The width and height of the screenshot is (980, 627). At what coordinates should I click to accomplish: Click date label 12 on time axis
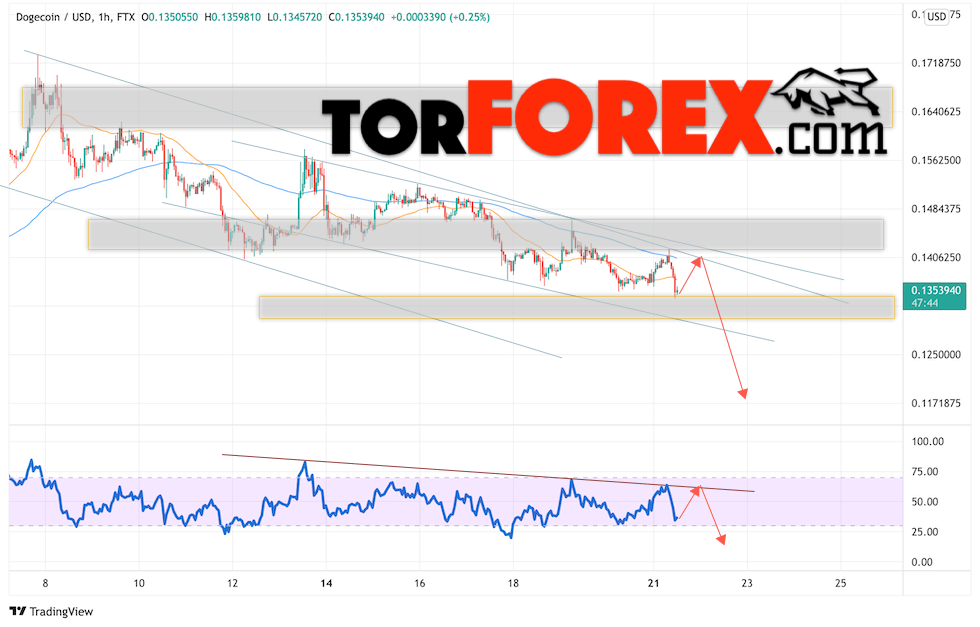[232, 583]
